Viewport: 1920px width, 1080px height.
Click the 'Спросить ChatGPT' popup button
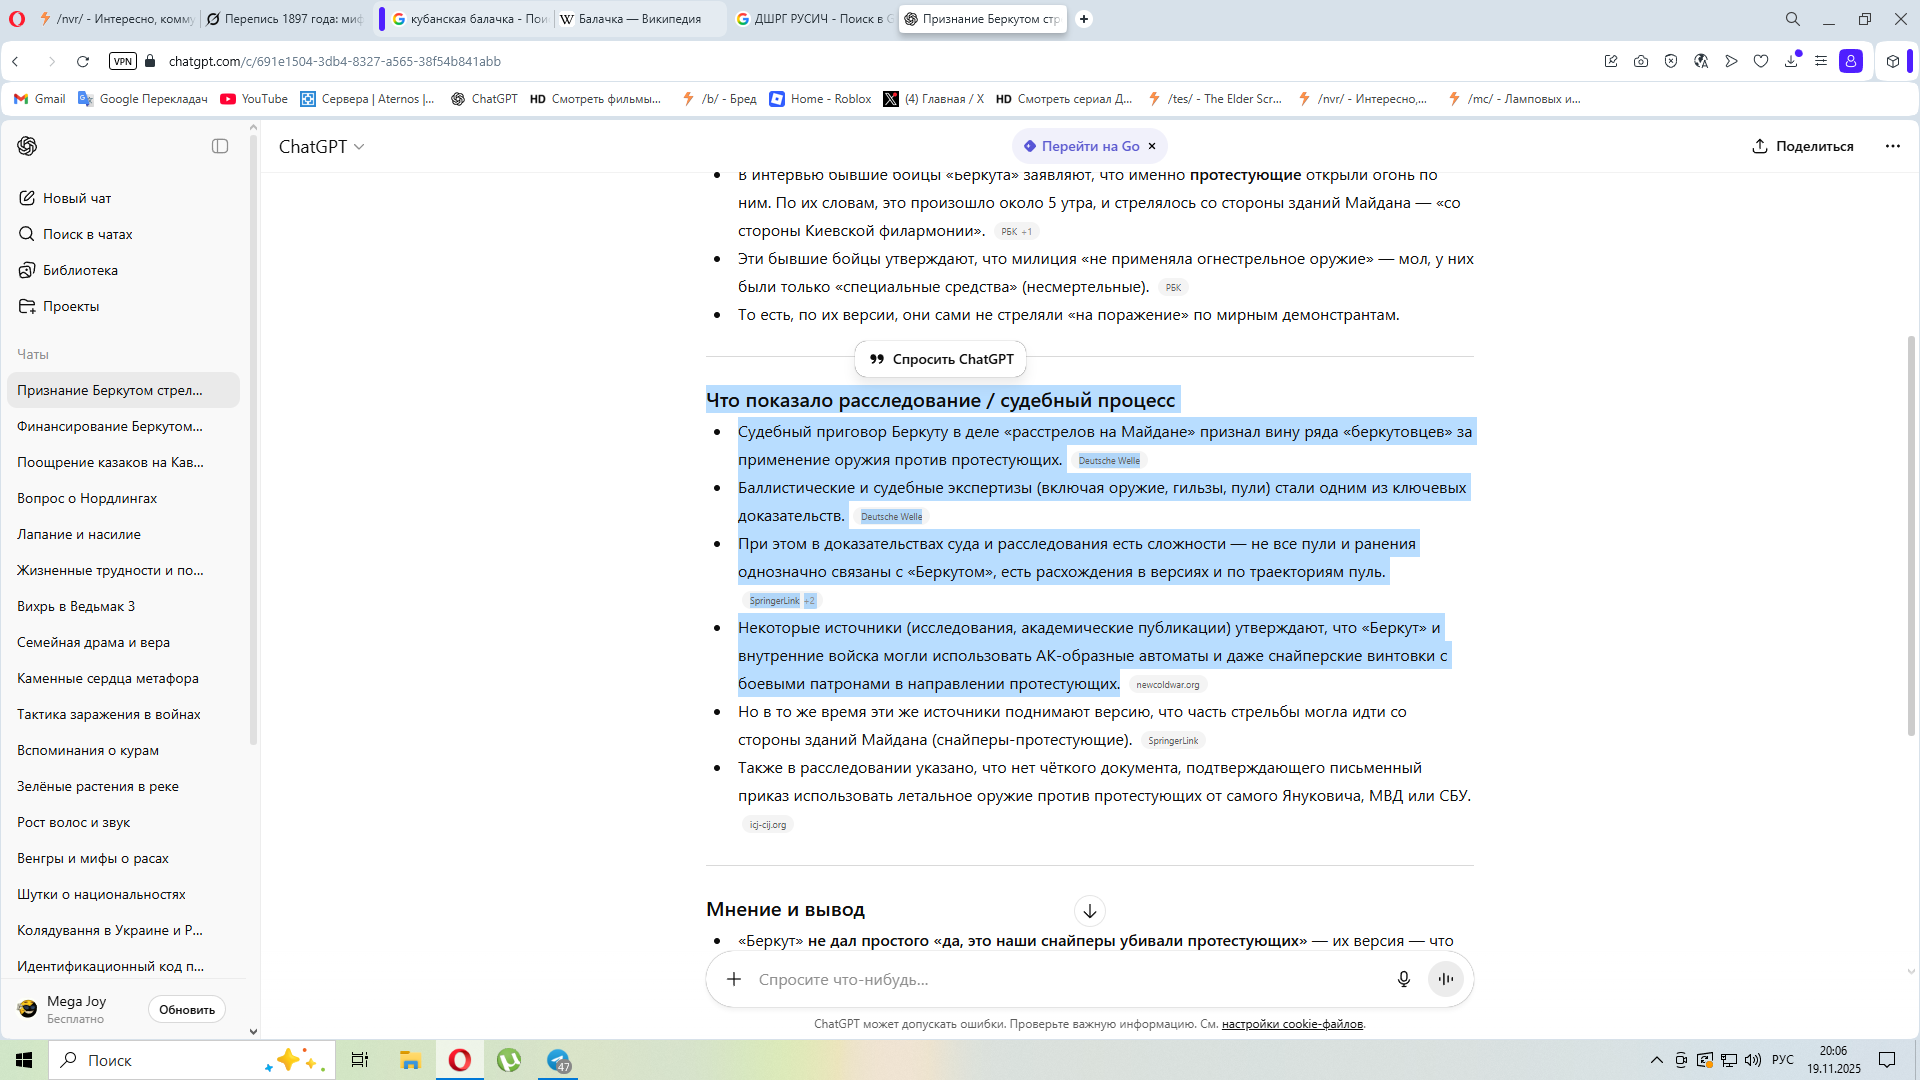(940, 359)
